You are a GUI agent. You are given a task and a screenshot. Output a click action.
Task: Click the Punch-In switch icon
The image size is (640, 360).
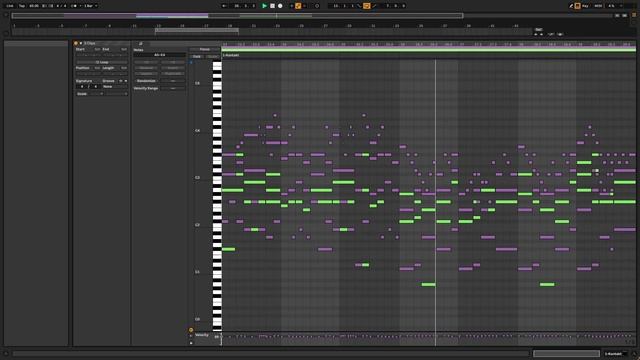360,6
